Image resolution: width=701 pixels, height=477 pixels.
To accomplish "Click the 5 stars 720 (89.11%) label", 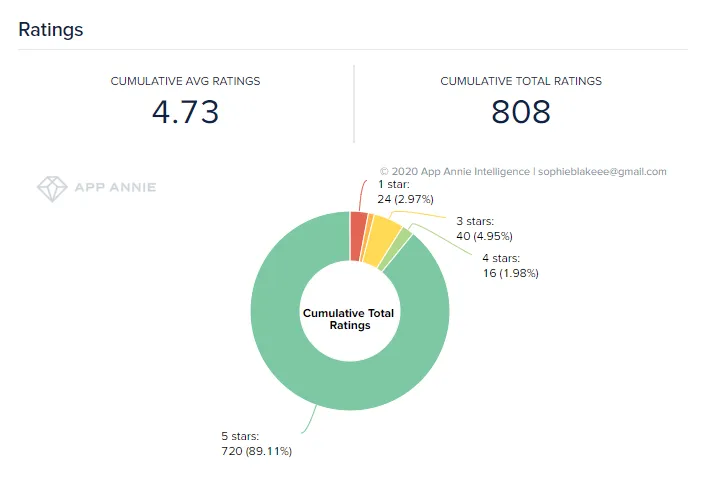I will point(257,444).
